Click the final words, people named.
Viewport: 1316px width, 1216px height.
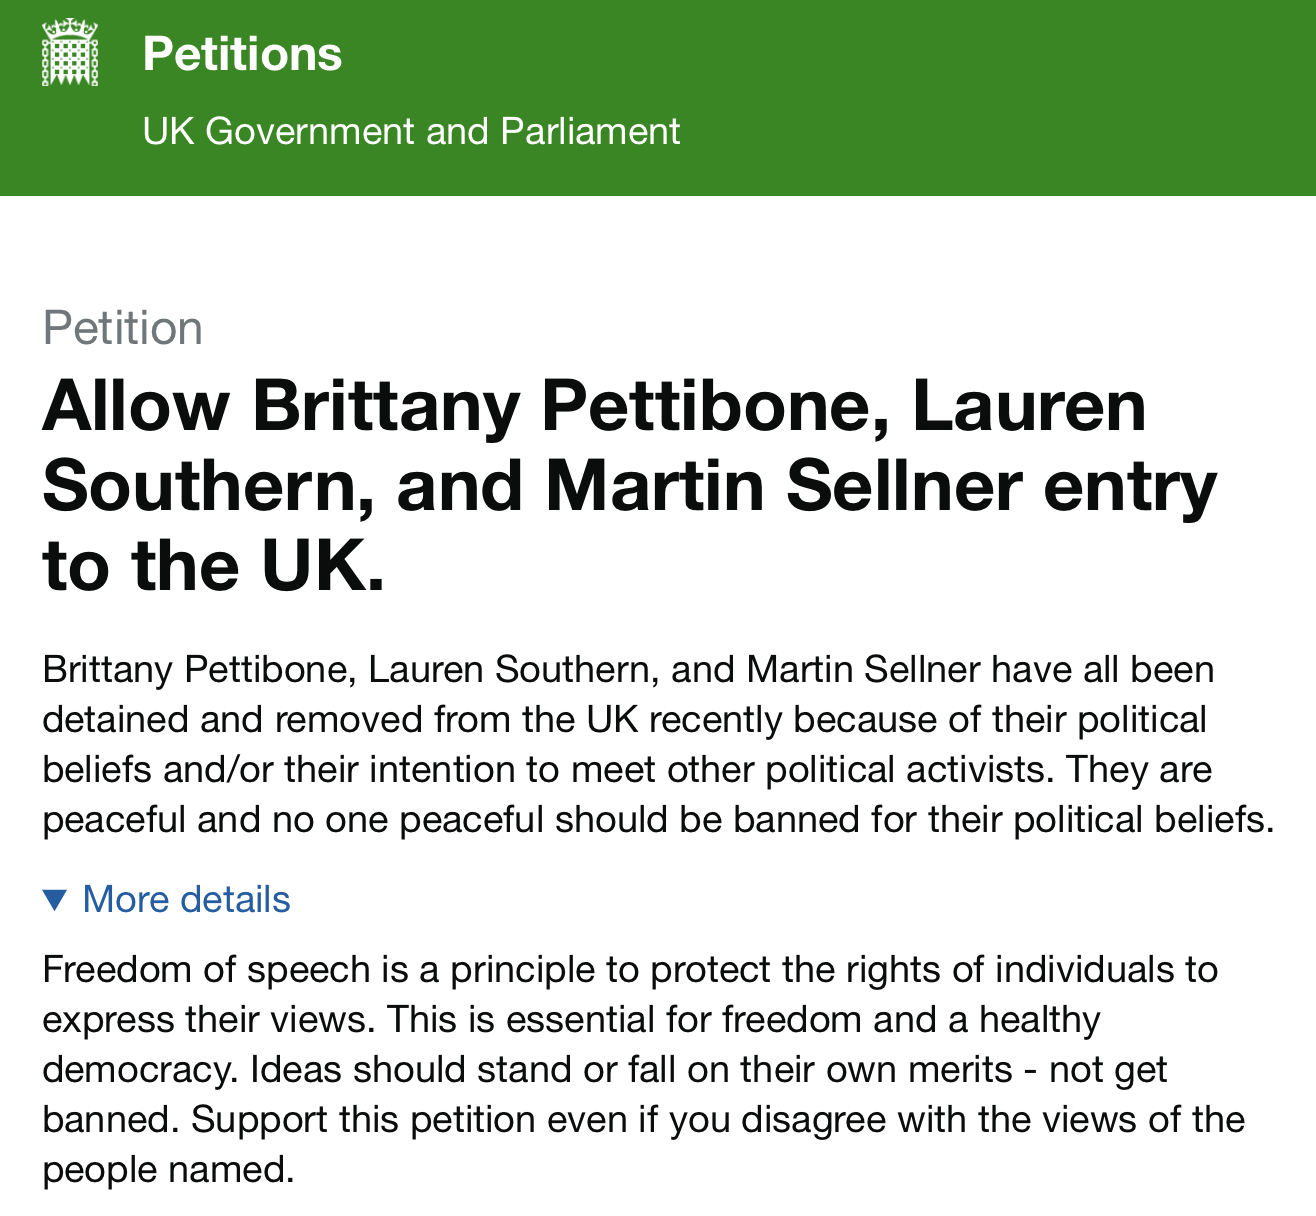pos(168,1169)
